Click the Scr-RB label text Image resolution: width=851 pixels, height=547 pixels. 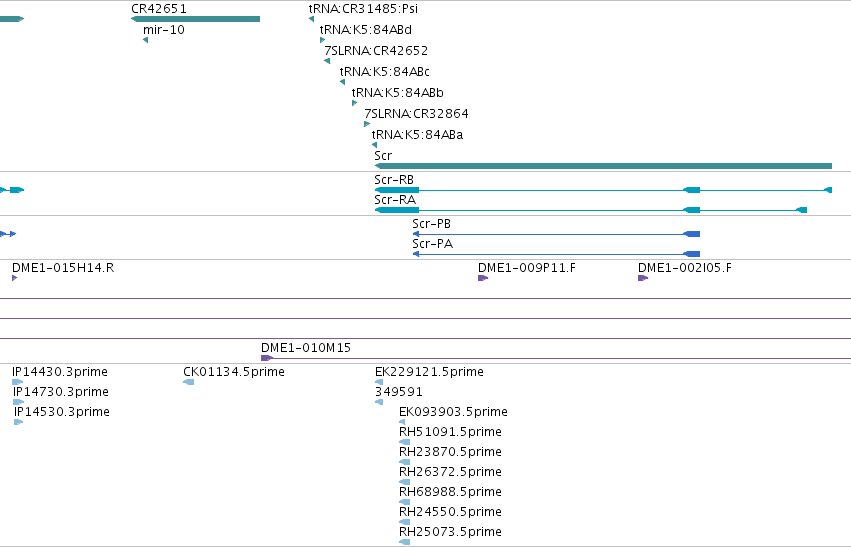click(394, 180)
